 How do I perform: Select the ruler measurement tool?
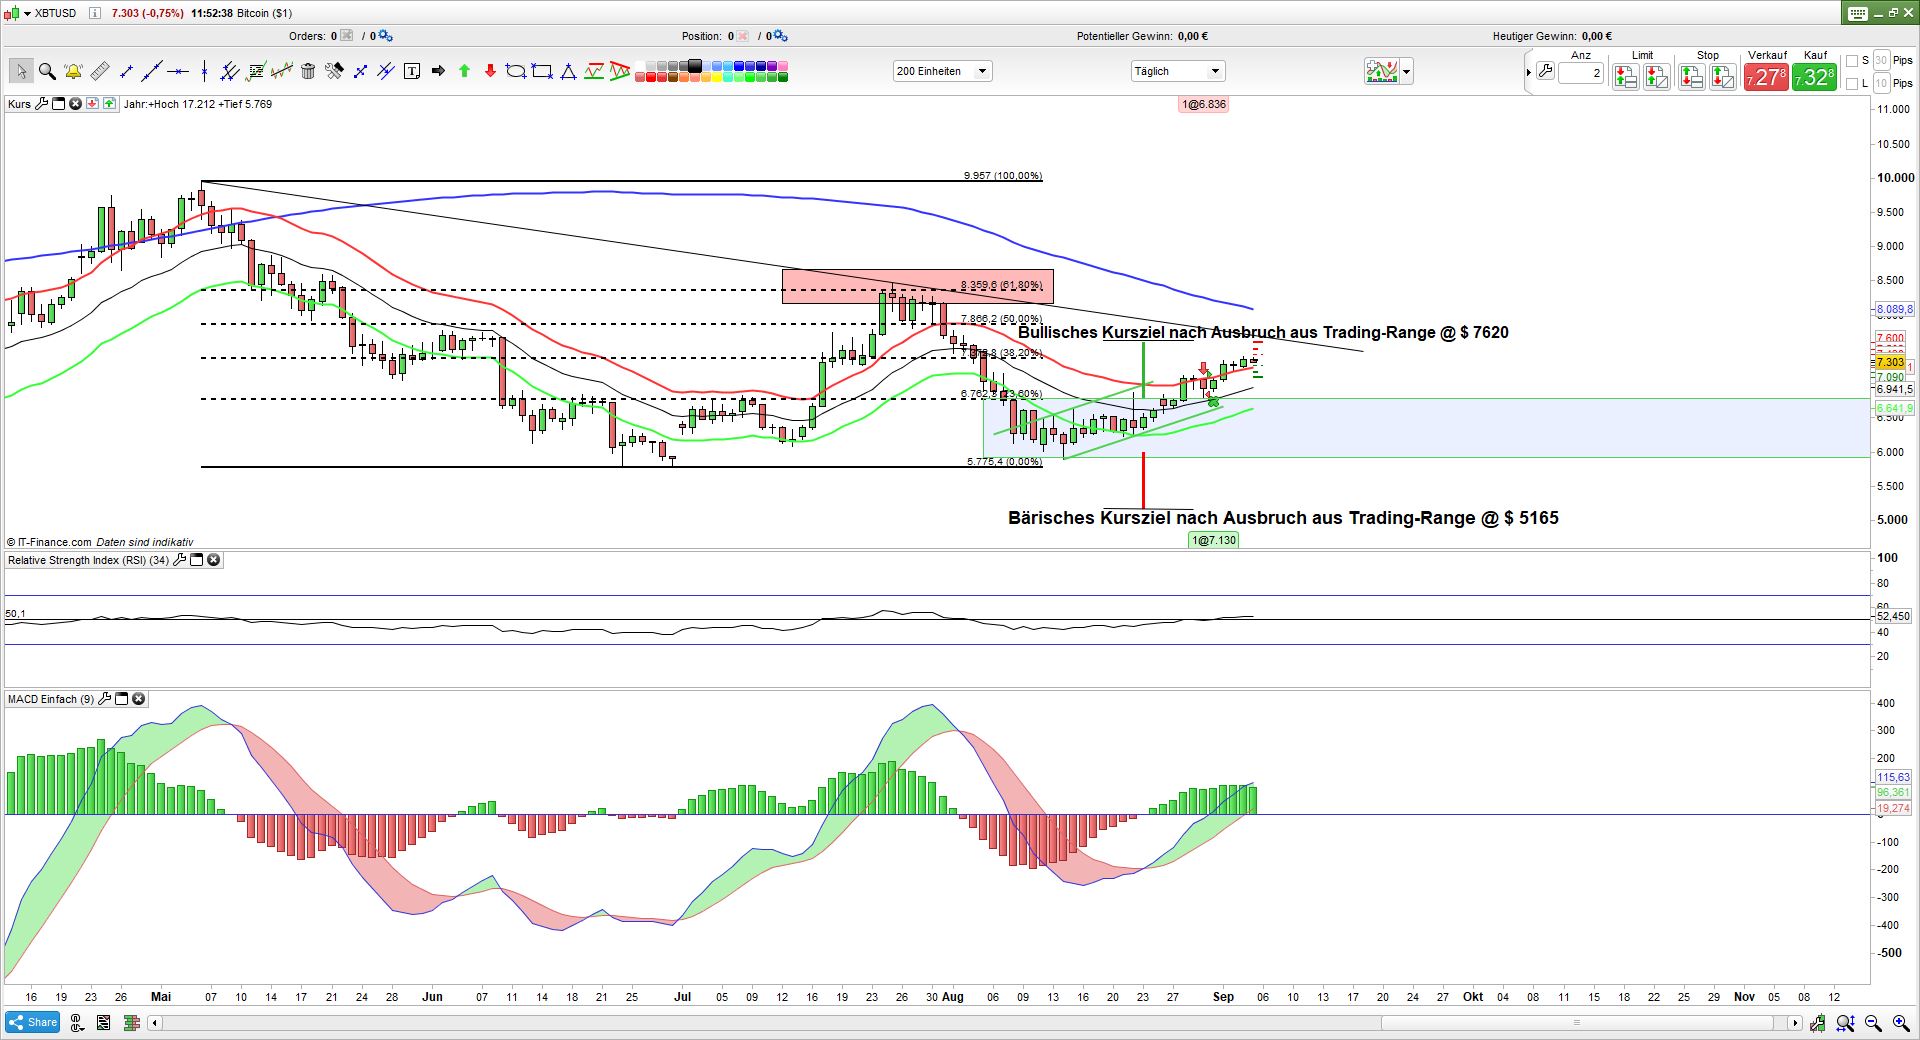(x=100, y=71)
